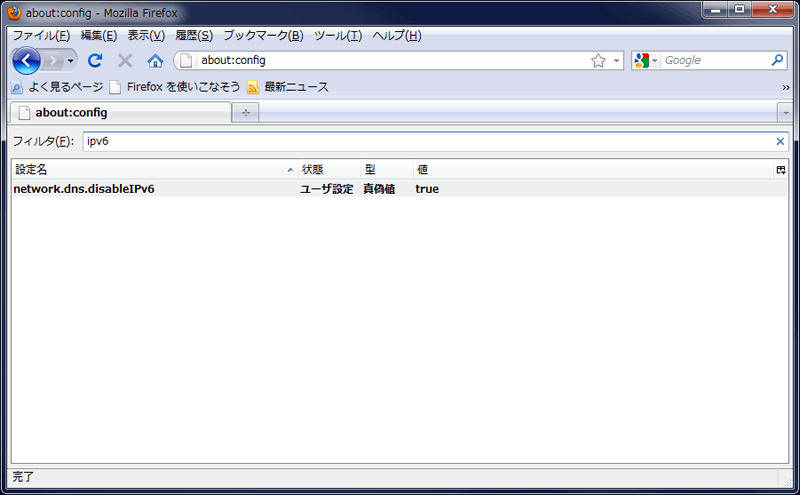This screenshot has width=800, height=495.
Task: Click the Back navigation arrow button
Action: (26, 61)
